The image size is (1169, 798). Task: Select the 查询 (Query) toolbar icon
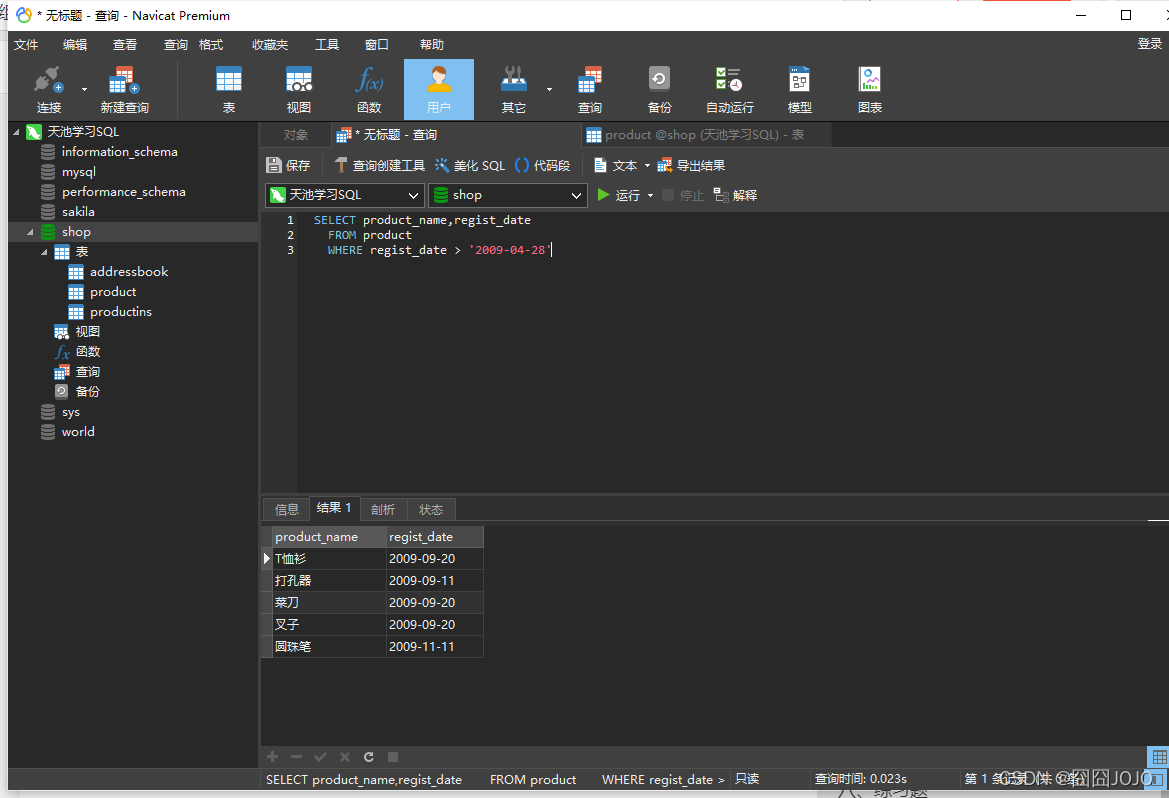[x=590, y=89]
